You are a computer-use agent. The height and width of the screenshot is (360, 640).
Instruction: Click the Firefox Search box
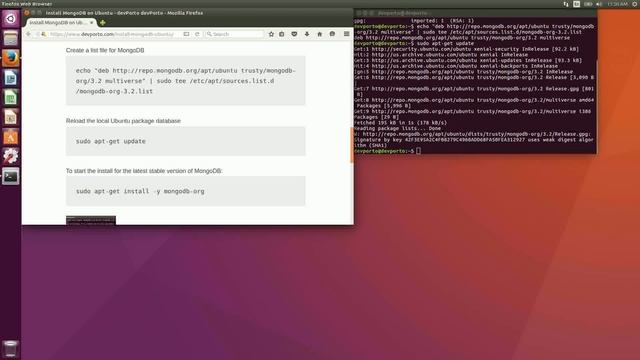tap(234, 34)
